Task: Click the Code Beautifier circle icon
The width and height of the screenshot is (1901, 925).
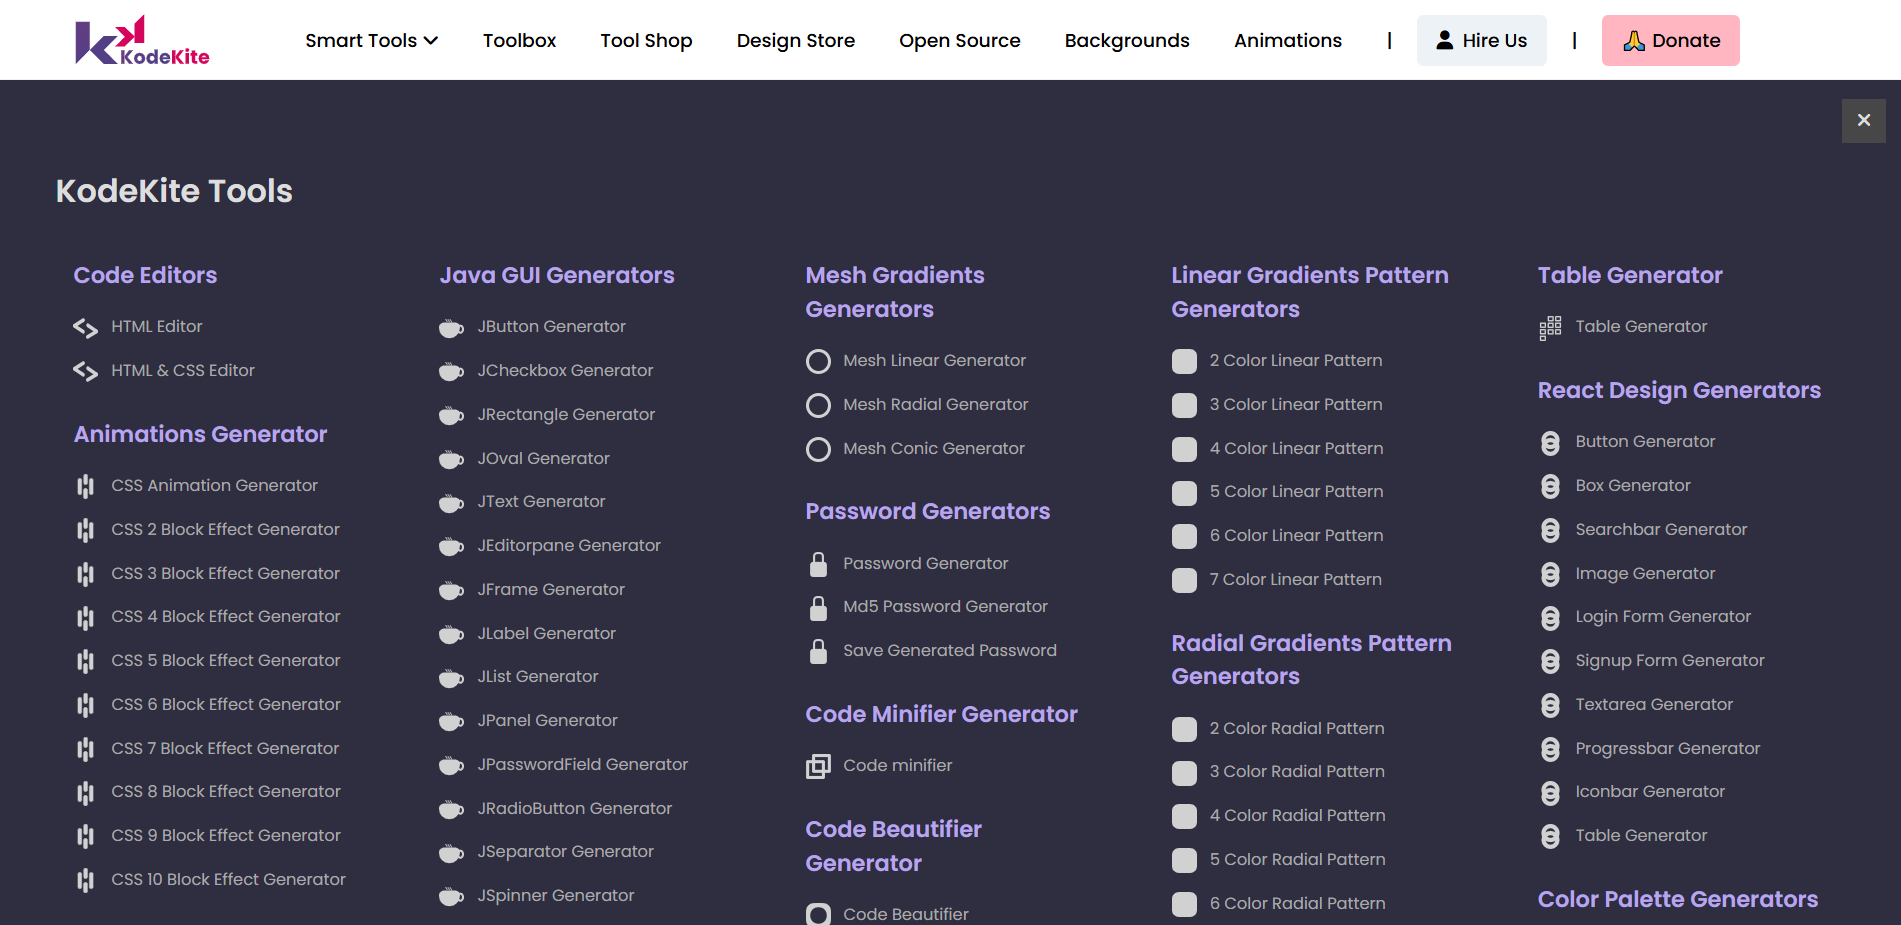Action: [818, 914]
